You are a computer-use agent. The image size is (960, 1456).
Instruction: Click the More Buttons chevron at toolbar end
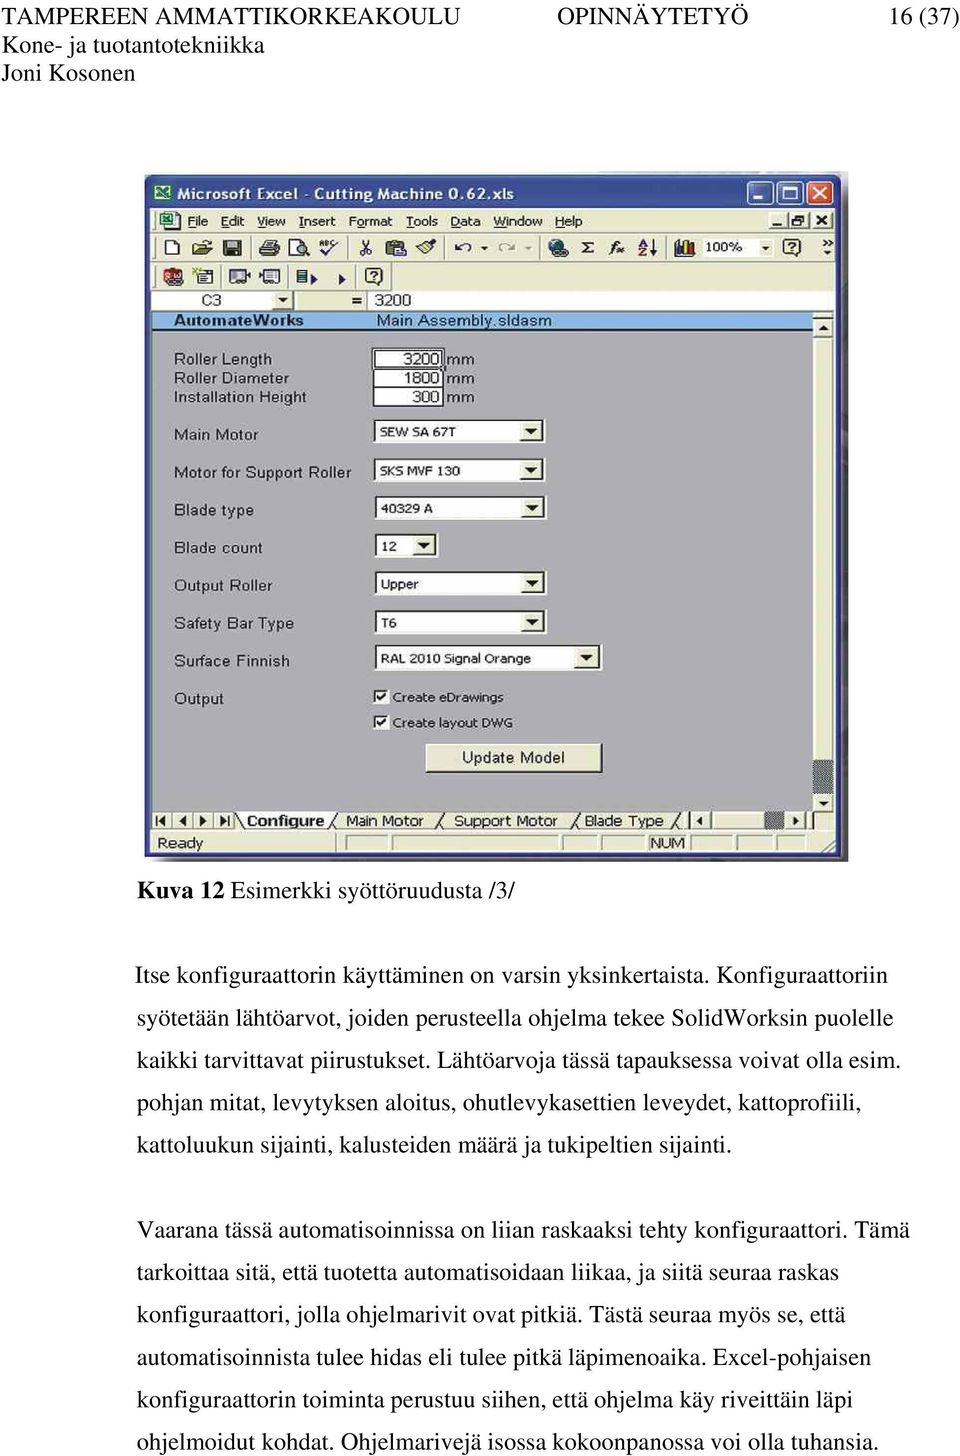[827, 247]
